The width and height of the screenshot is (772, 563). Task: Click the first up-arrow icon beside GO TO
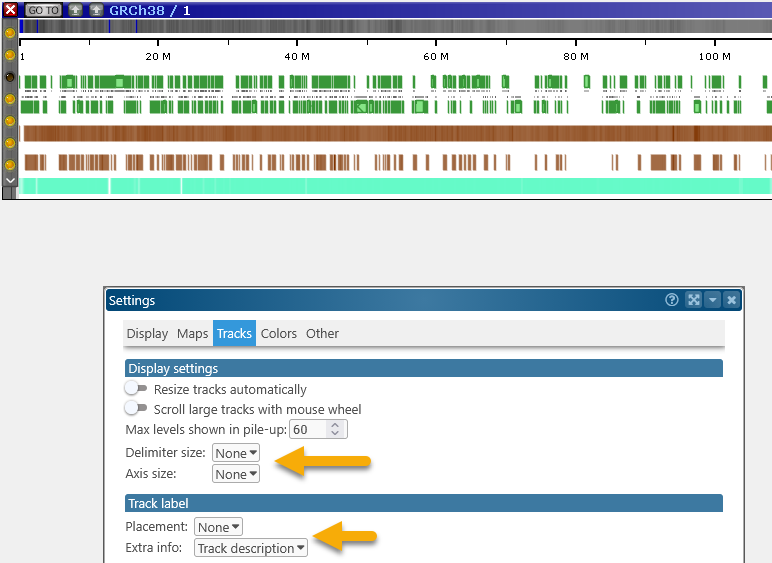[75, 9]
